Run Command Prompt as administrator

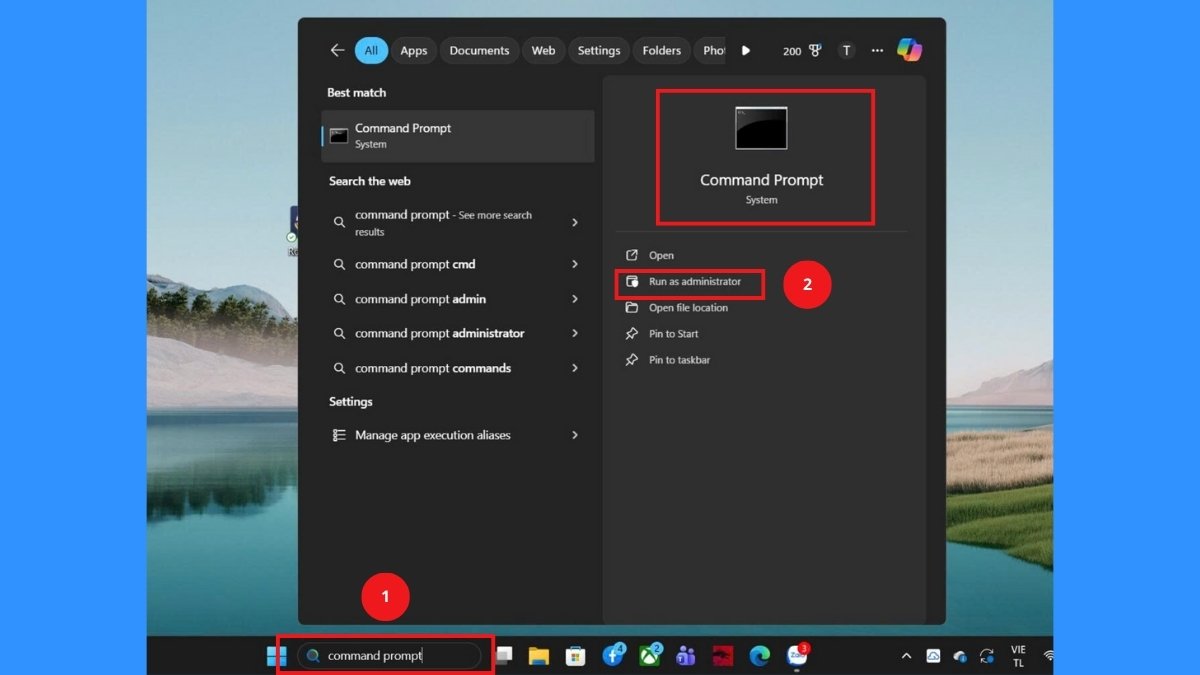[689, 284]
